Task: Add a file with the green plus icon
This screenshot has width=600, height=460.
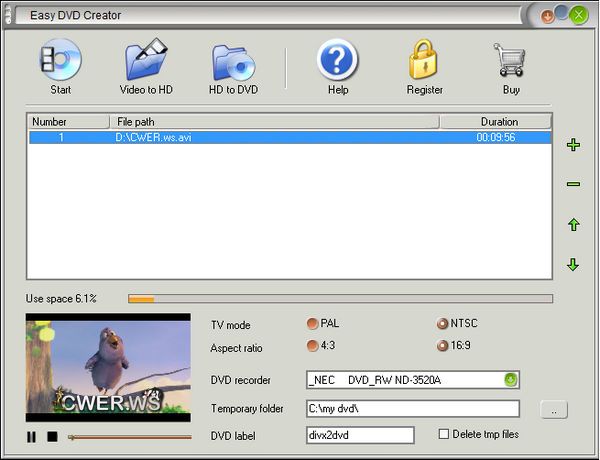Action: point(573,145)
